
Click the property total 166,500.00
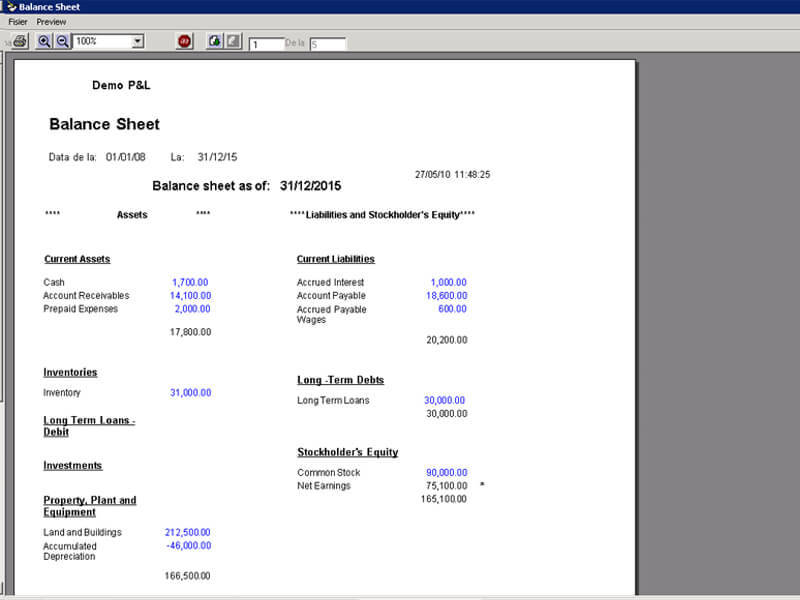(x=187, y=576)
